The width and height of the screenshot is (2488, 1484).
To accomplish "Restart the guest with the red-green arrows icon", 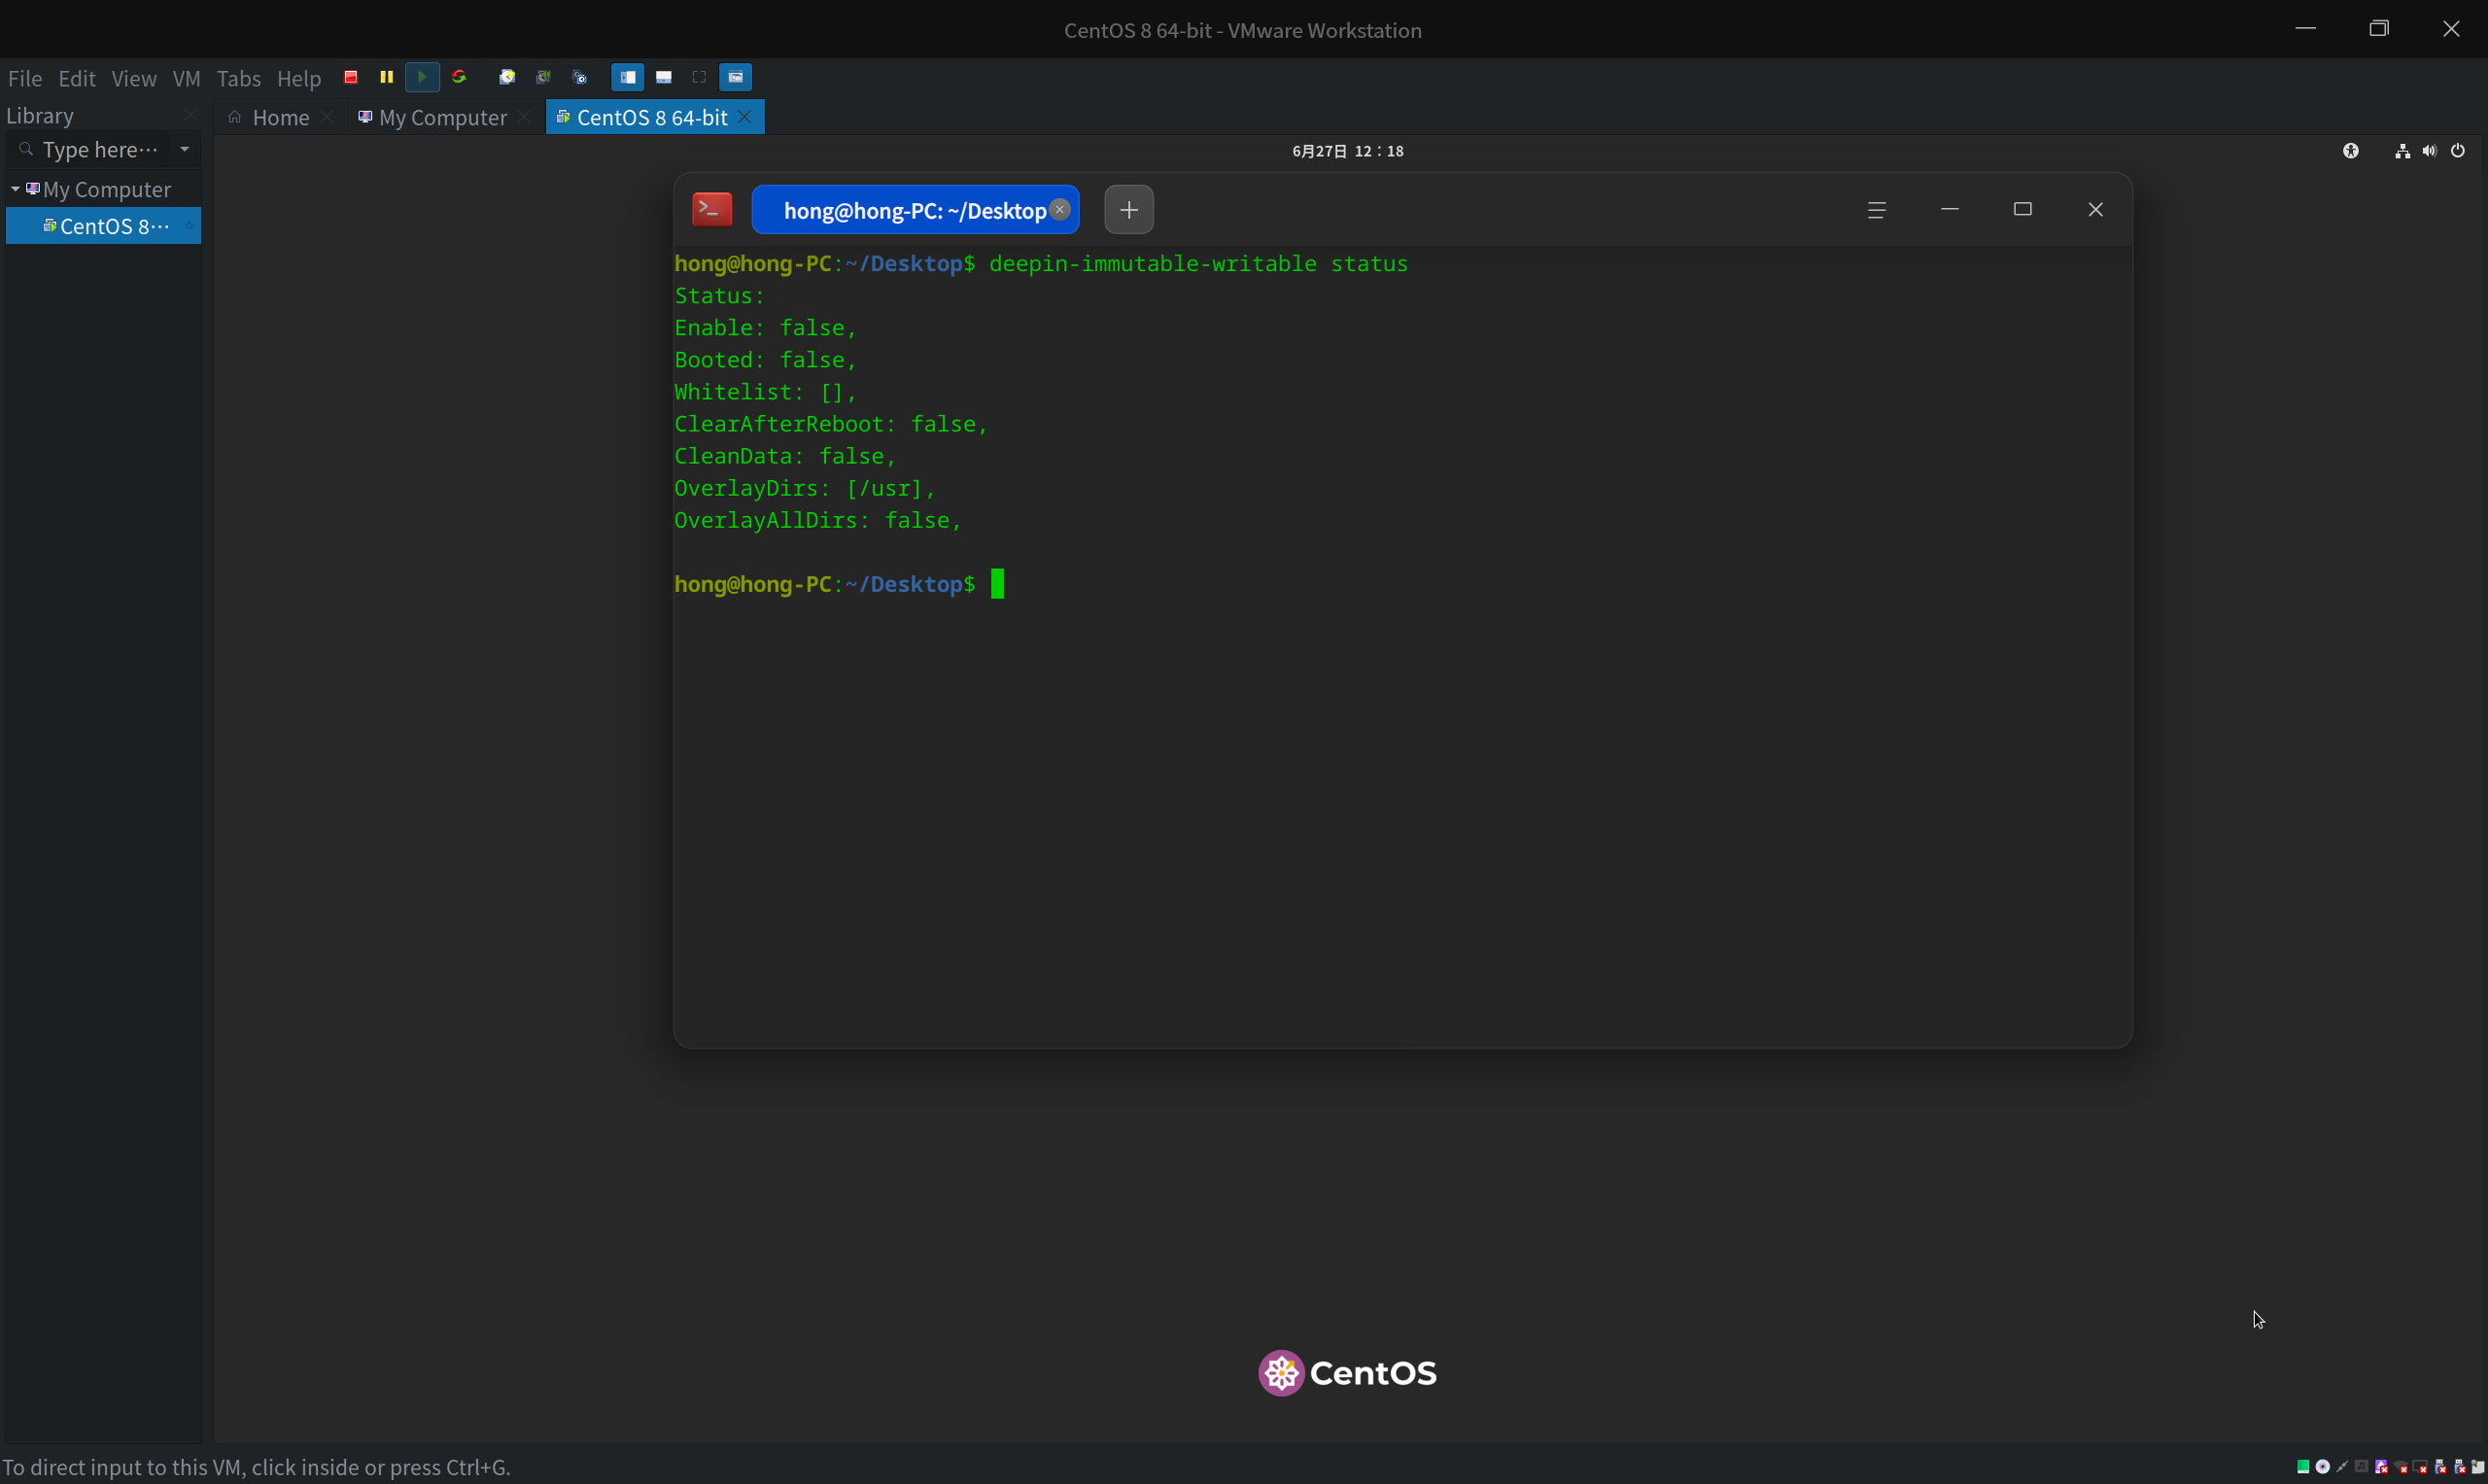I will pyautogui.click(x=459, y=77).
